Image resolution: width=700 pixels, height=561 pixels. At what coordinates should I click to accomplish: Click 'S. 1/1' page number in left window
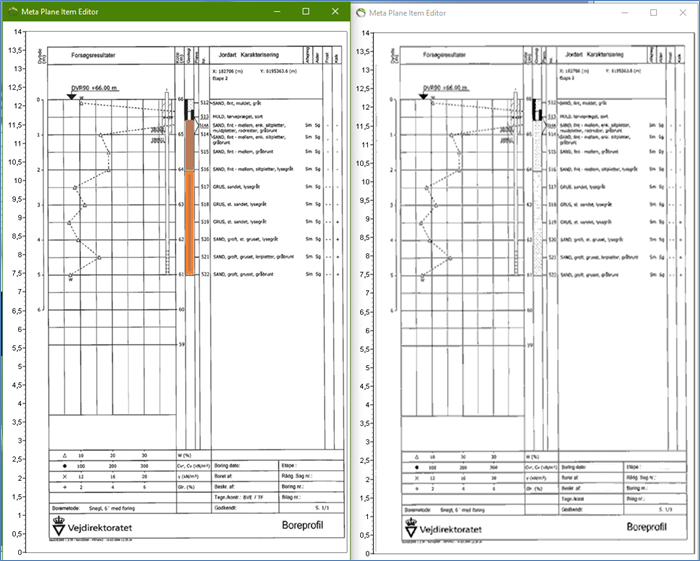click(322, 508)
